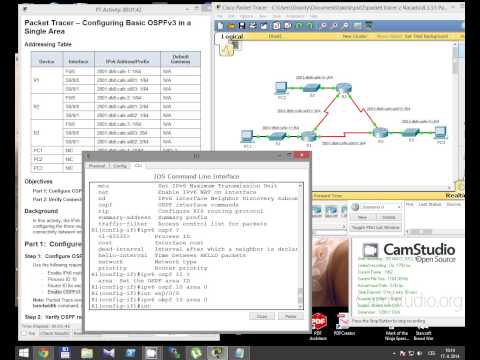The height and width of the screenshot is (360, 480).
Task: Click the workspace vertical scrollbar in Packet Tracer
Action: pyautogui.click(x=455, y=115)
